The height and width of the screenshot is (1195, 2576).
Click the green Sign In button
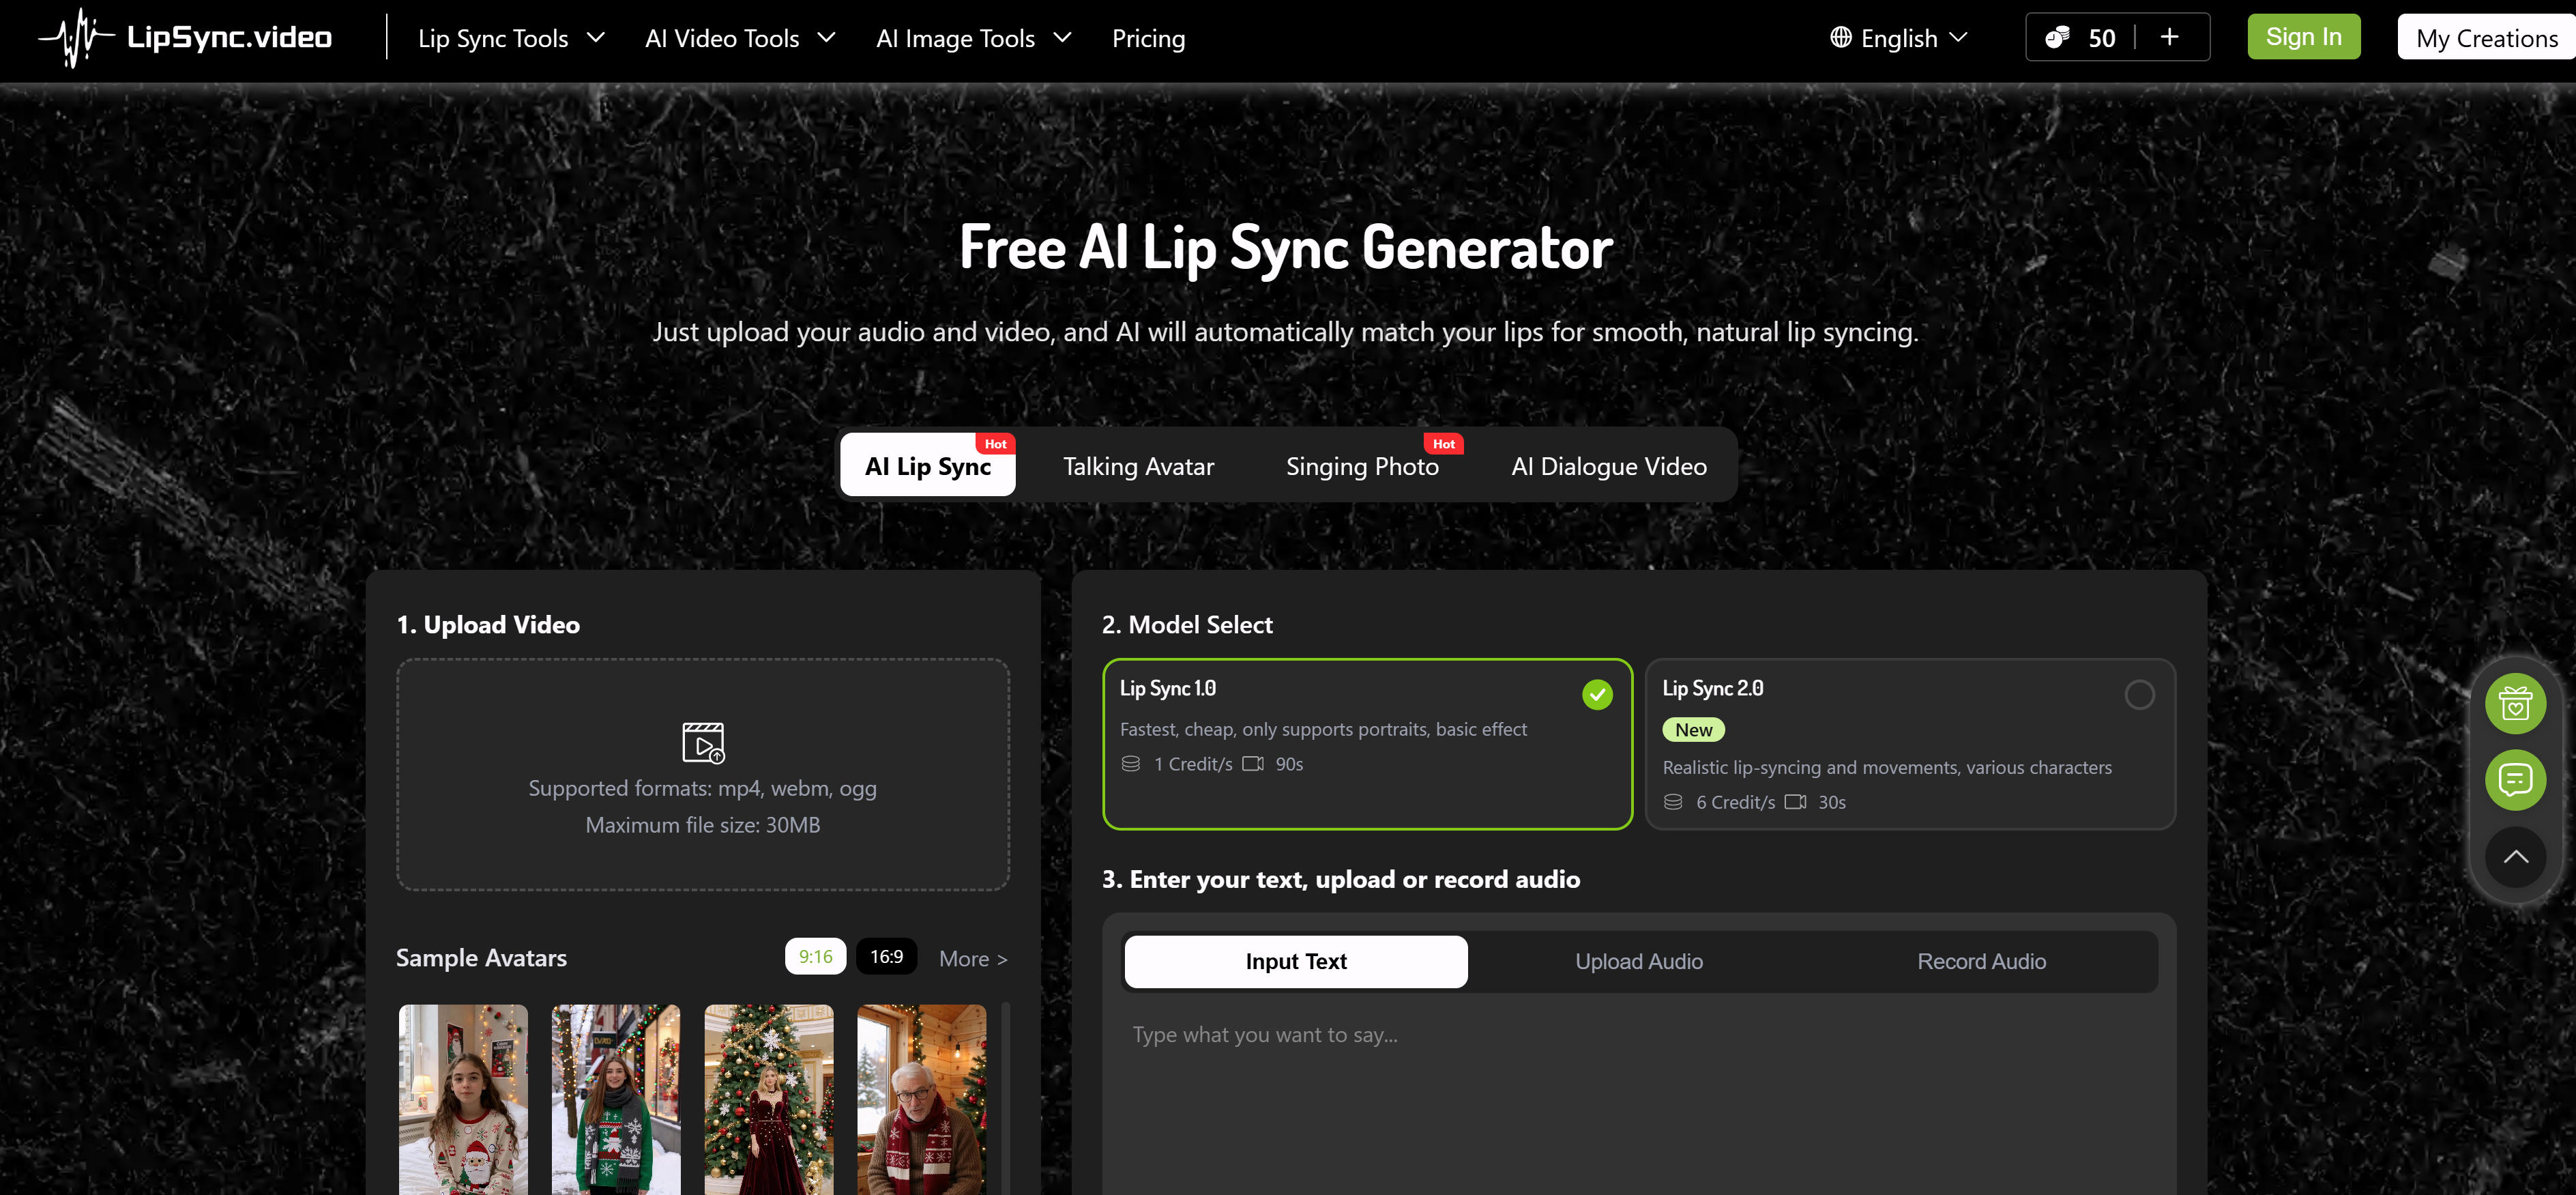(2303, 37)
